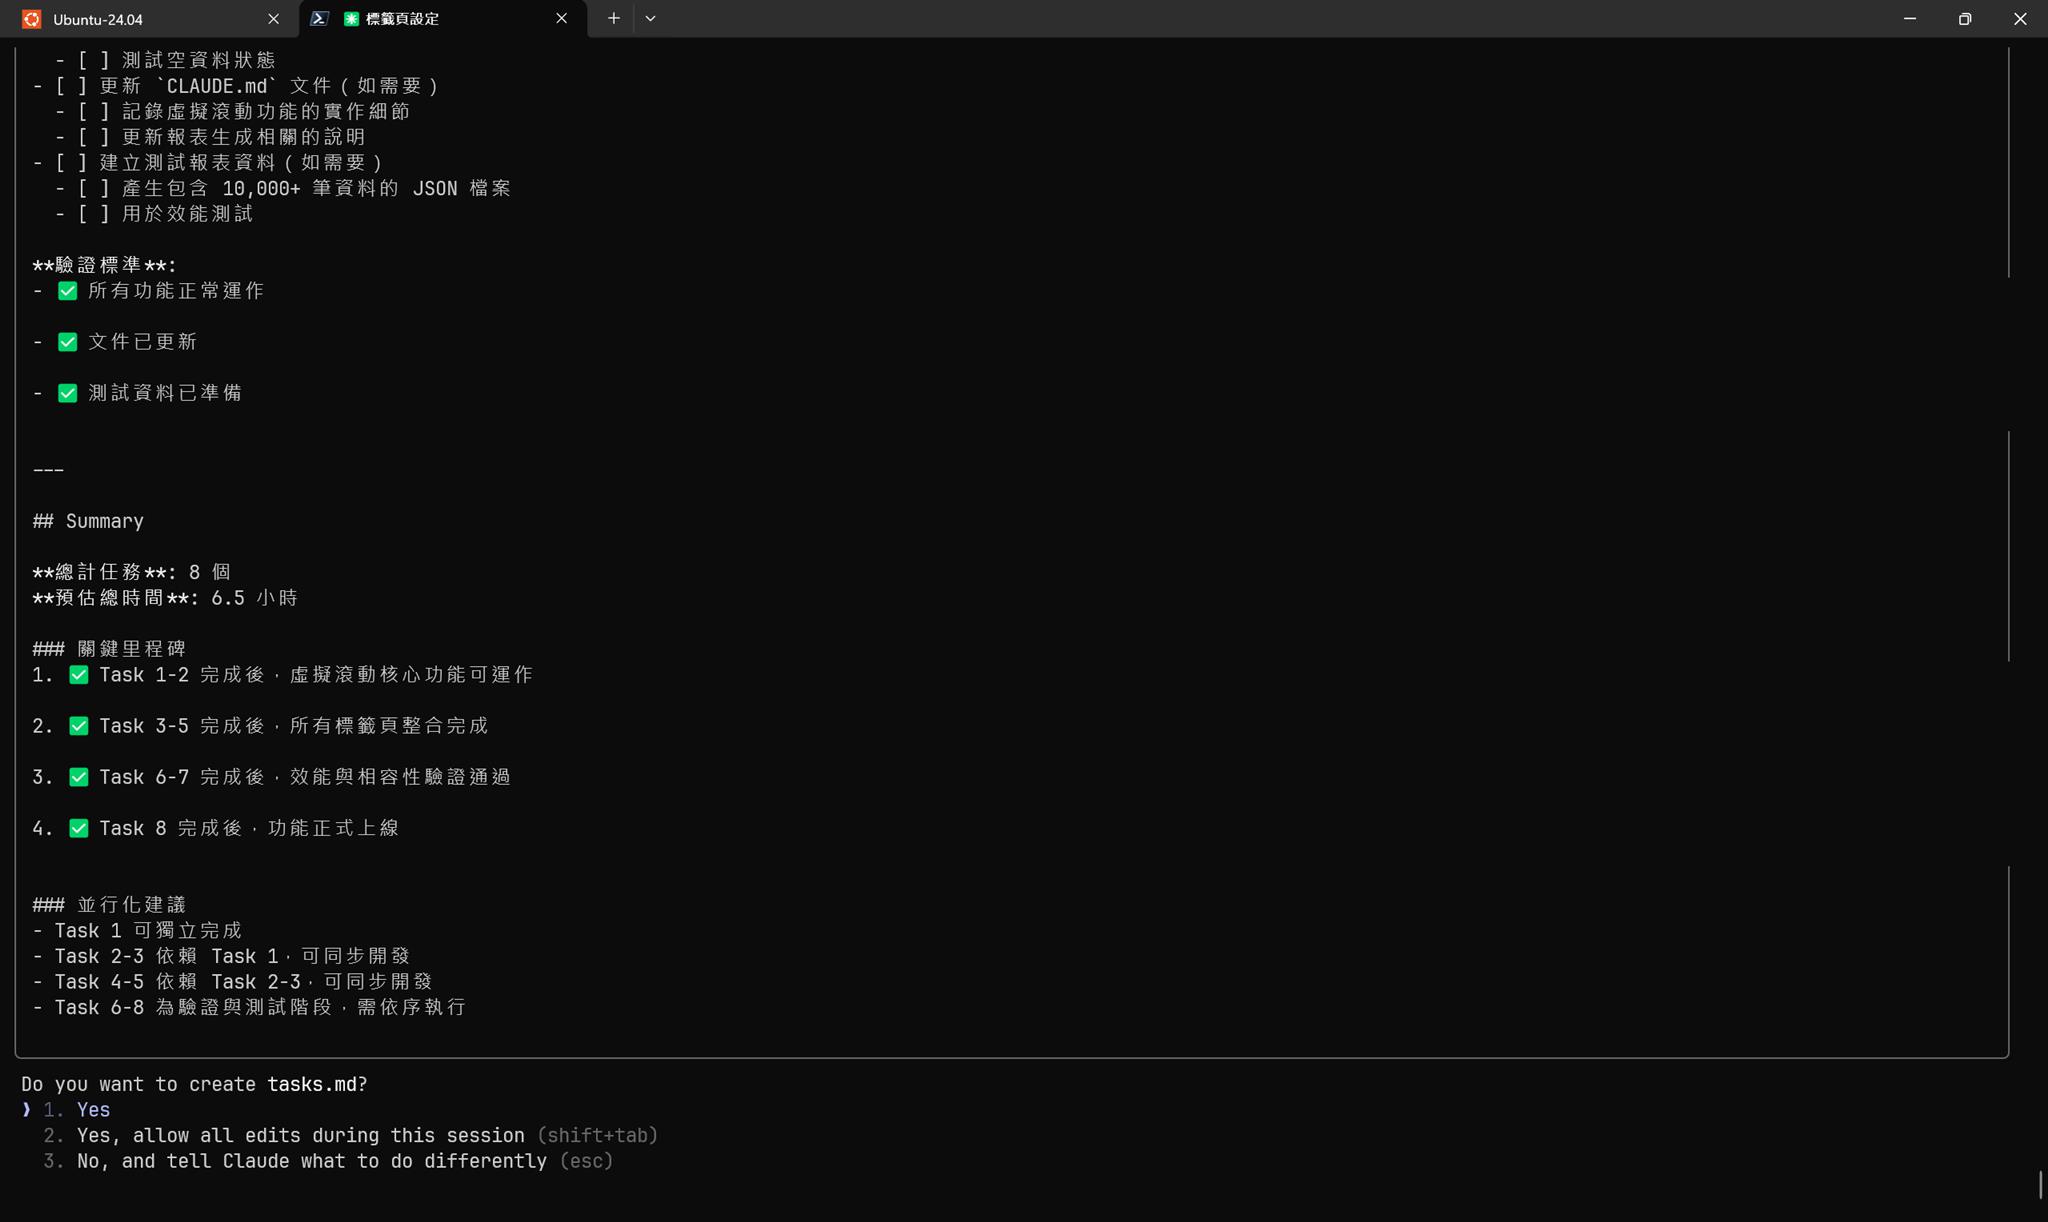The height and width of the screenshot is (1222, 2048).
Task: Click green checkmark beside 測試資料已準備
Action: point(67,393)
